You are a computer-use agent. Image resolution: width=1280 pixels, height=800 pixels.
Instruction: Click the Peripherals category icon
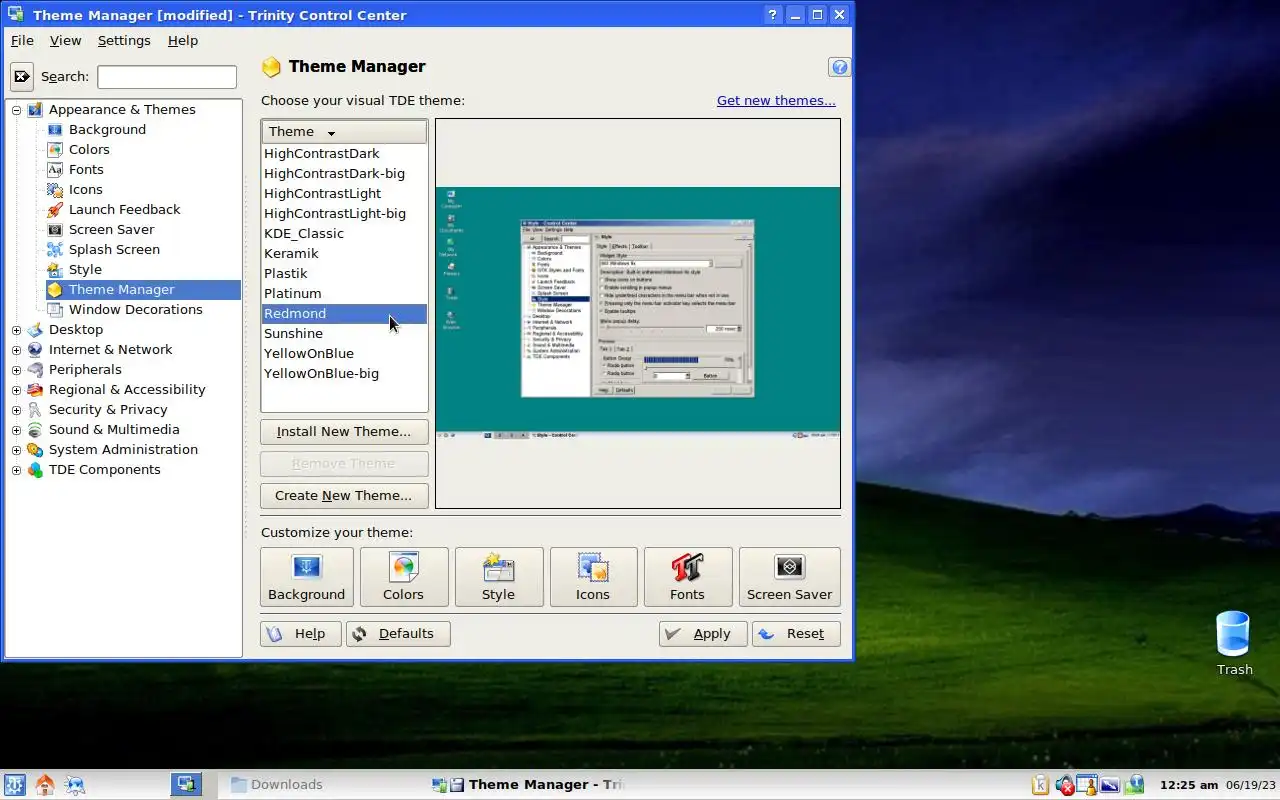(x=35, y=369)
